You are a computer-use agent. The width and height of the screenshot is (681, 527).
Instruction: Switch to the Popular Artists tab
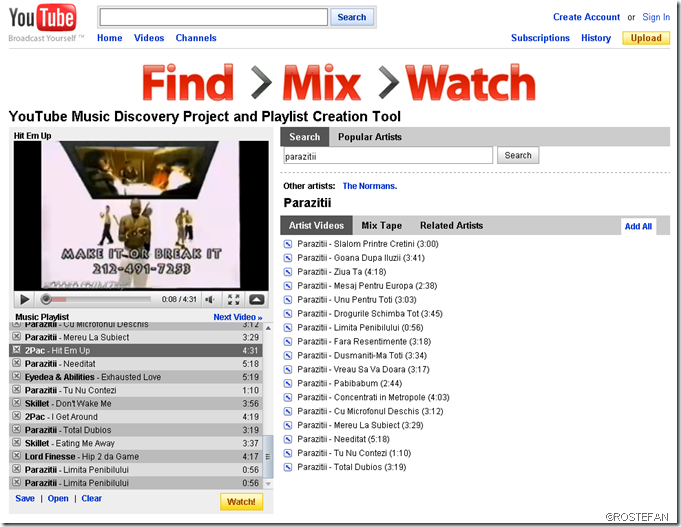coord(370,137)
